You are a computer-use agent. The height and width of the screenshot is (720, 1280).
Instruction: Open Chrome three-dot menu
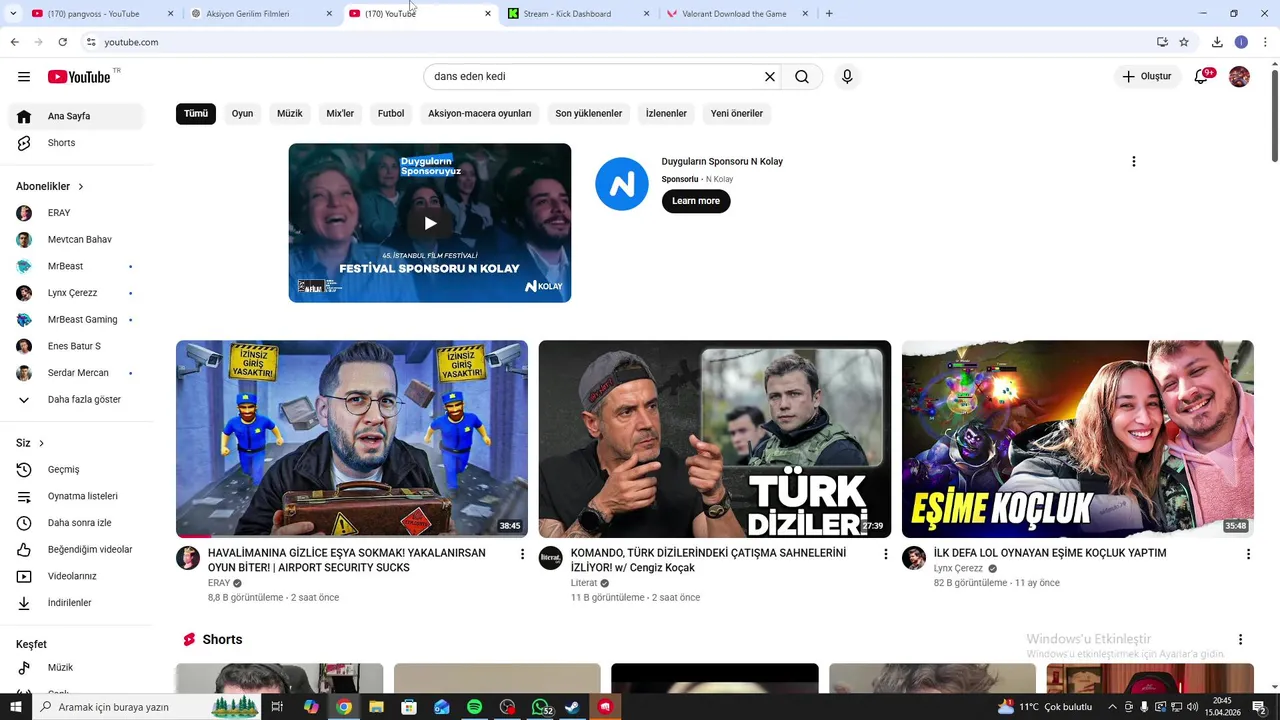(x=1265, y=42)
